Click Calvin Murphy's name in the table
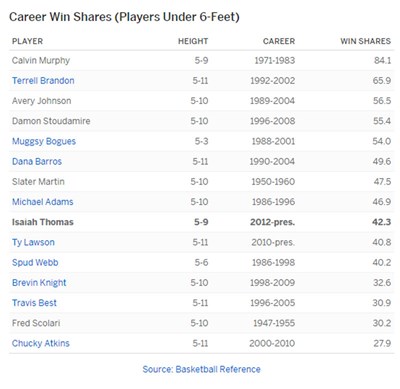The width and height of the screenshot is (400, 389). coord(41,61)
